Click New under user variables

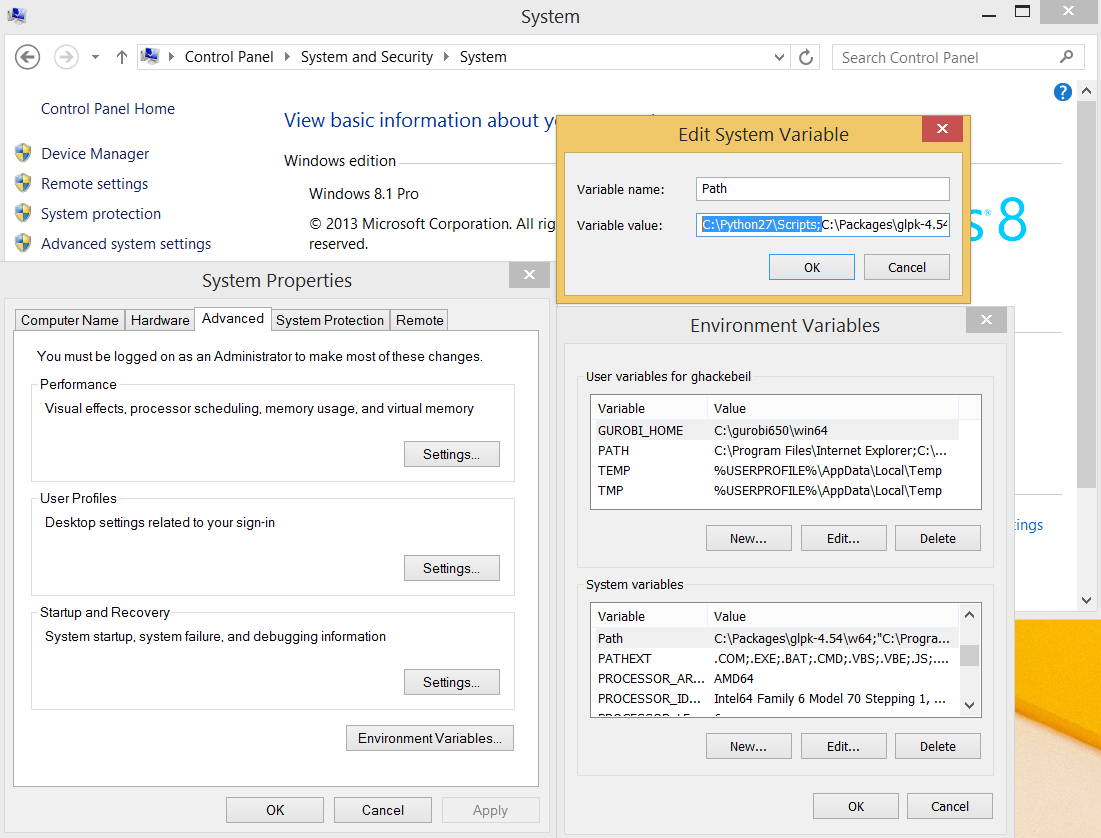(749, 539)
